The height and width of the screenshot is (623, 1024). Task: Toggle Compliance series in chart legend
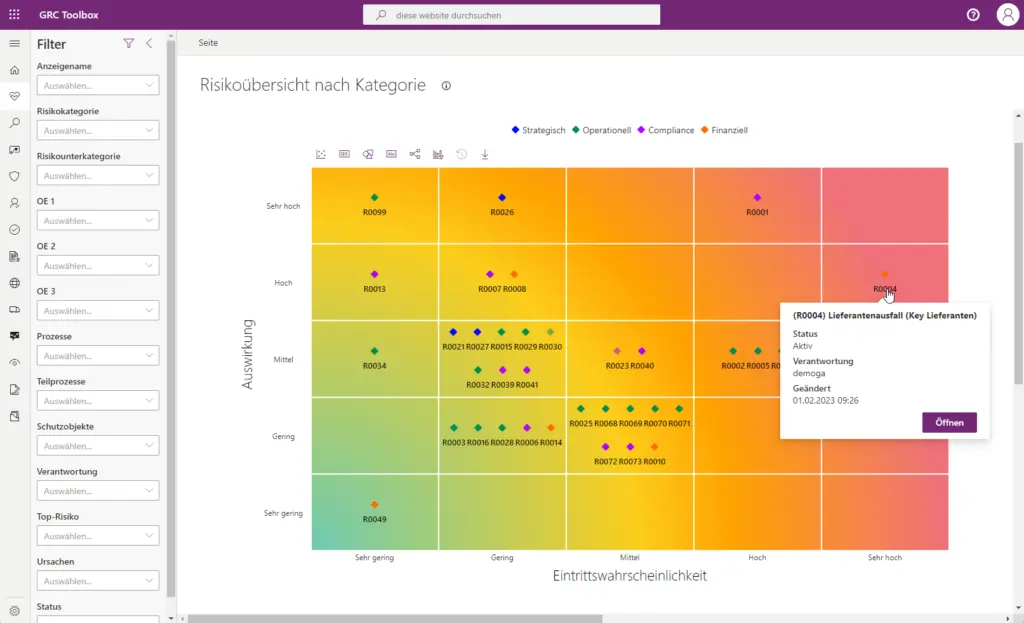point(665,130)
